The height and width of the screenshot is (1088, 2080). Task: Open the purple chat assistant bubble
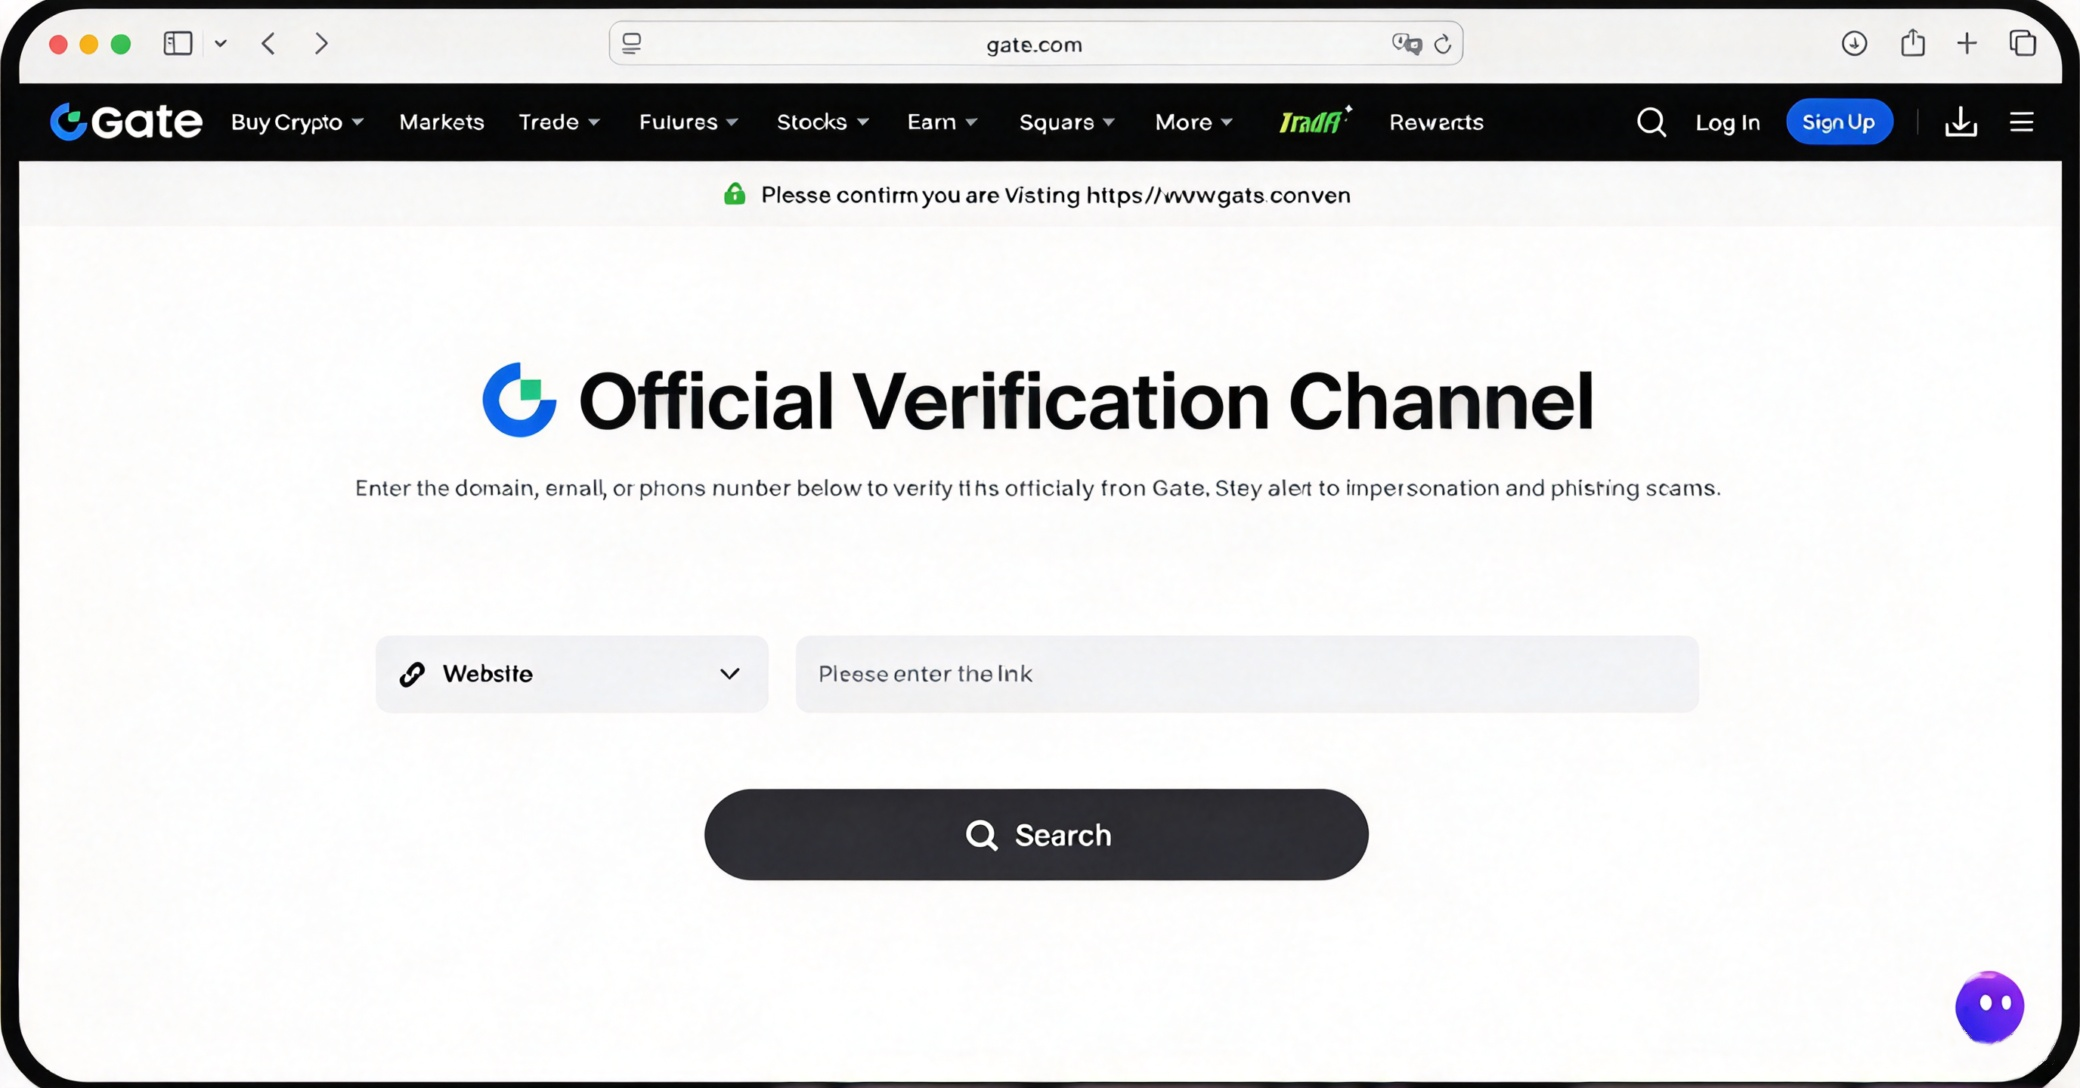coord(1990,1006)
